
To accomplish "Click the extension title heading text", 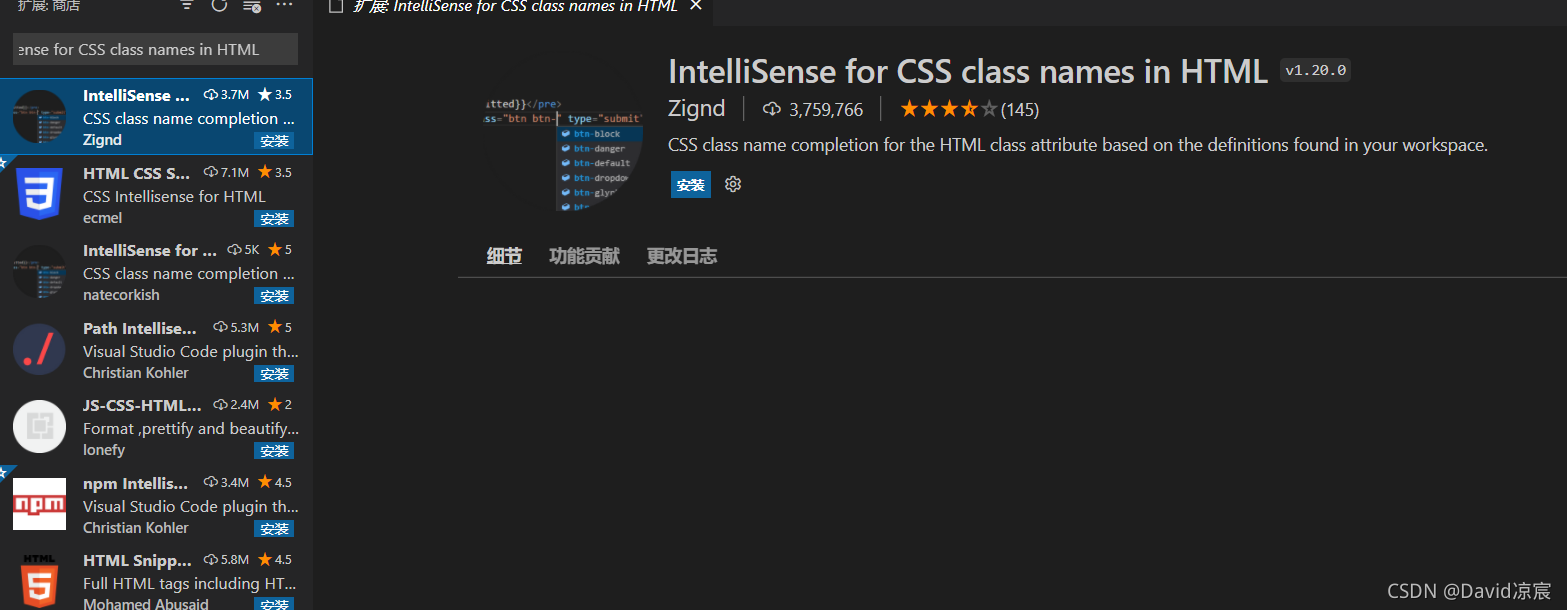I will point(968,71).
